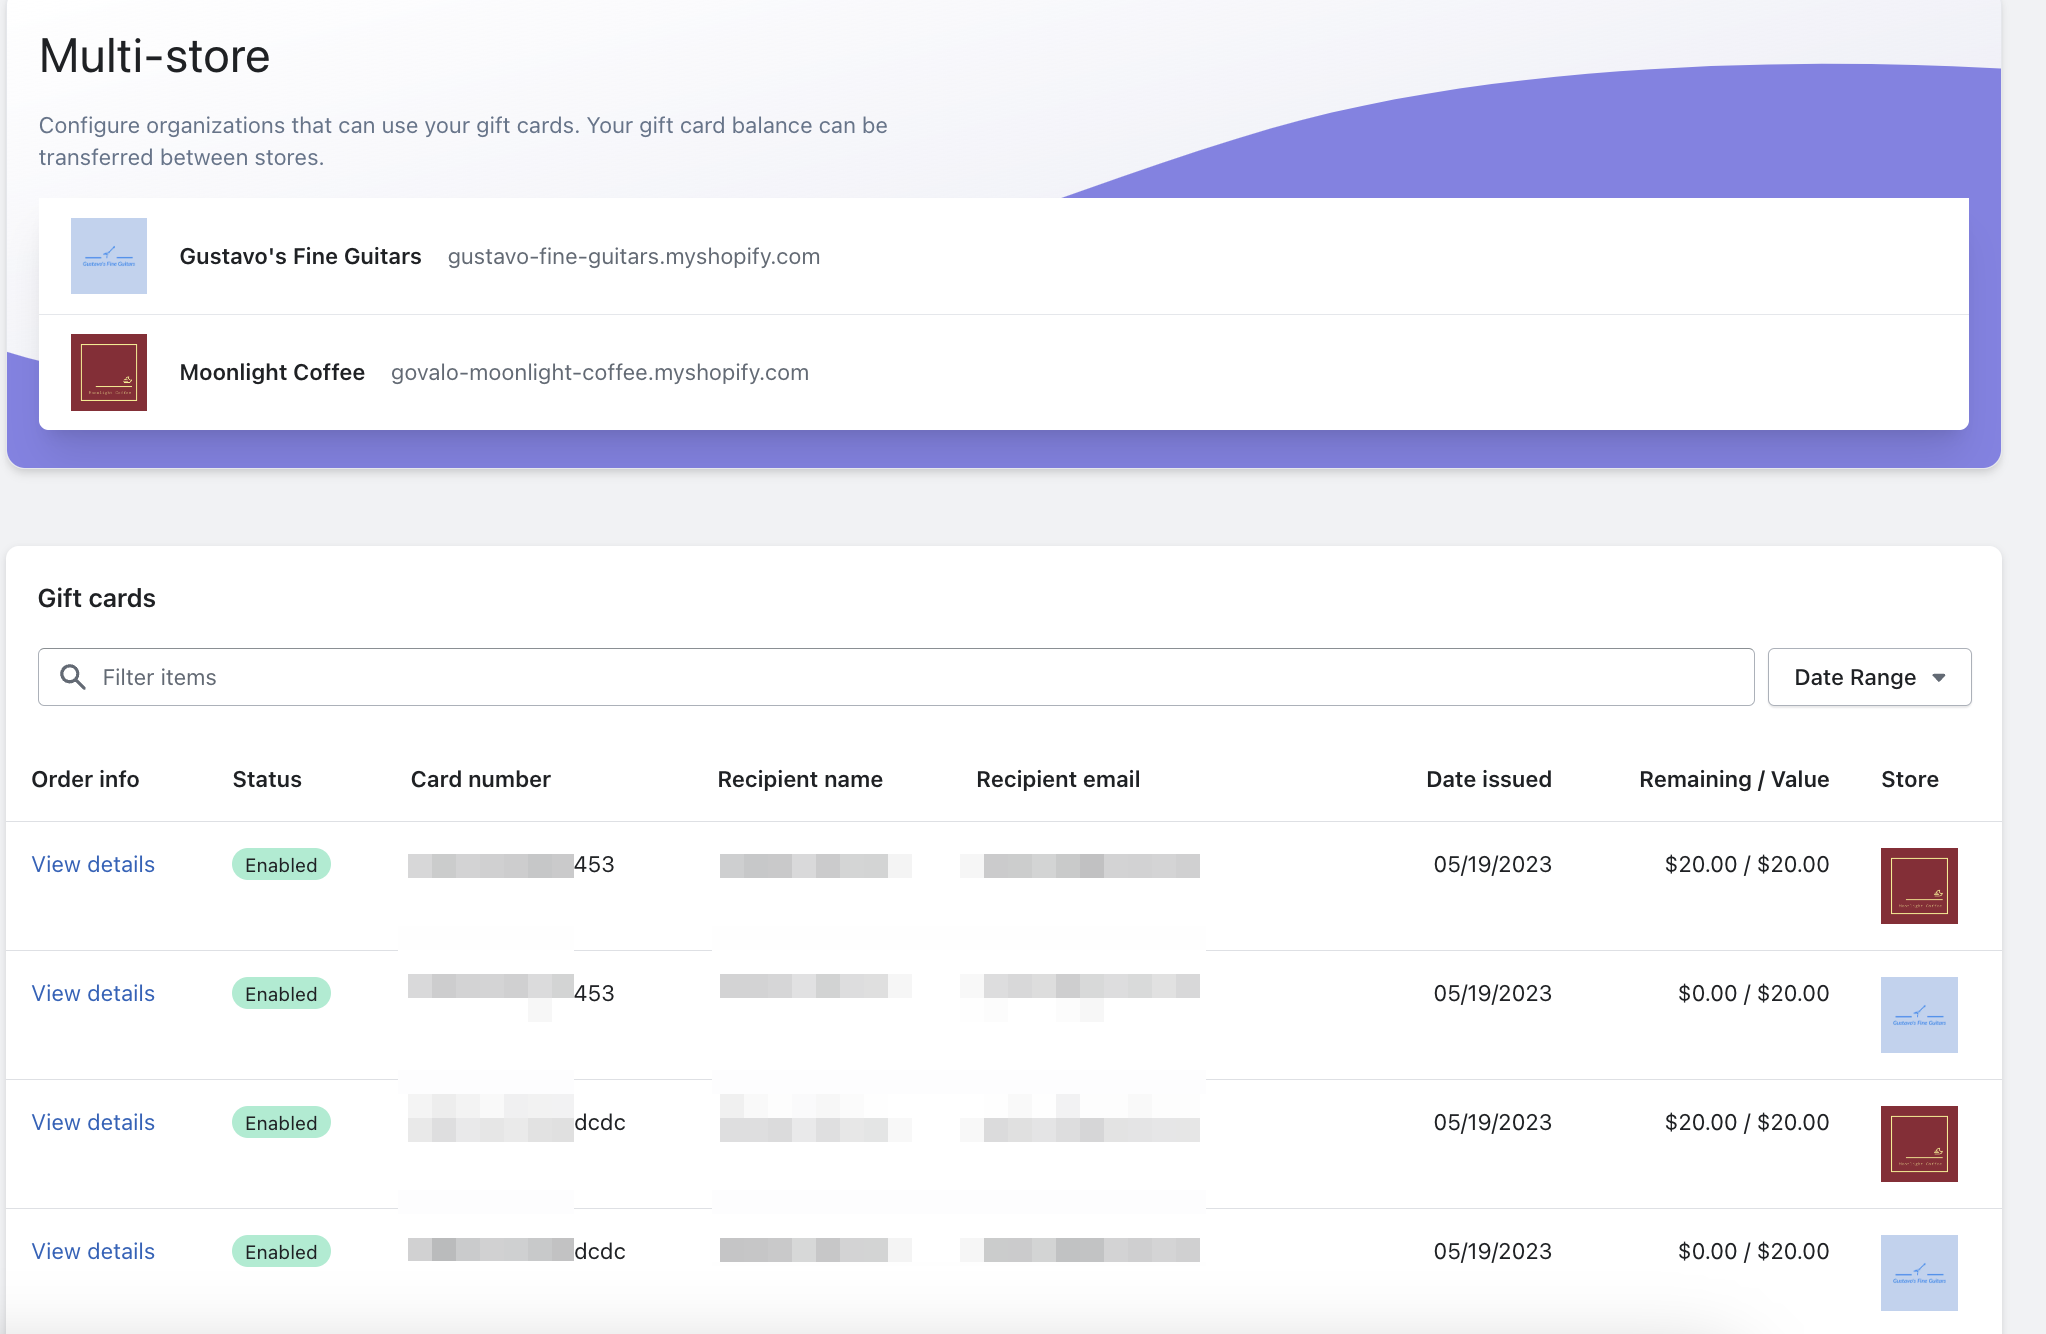Viewport: 2046px width, 1334px height.
Task: Click Enabled status badge in first row
Action: [281, 865]
